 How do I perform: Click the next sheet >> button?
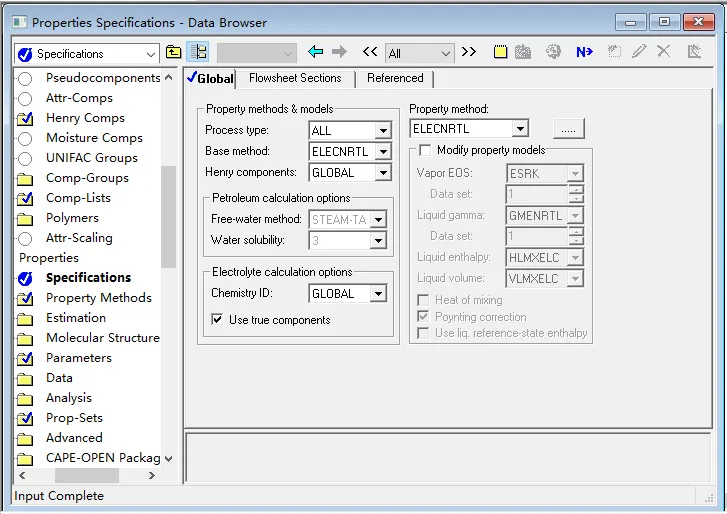469,51
